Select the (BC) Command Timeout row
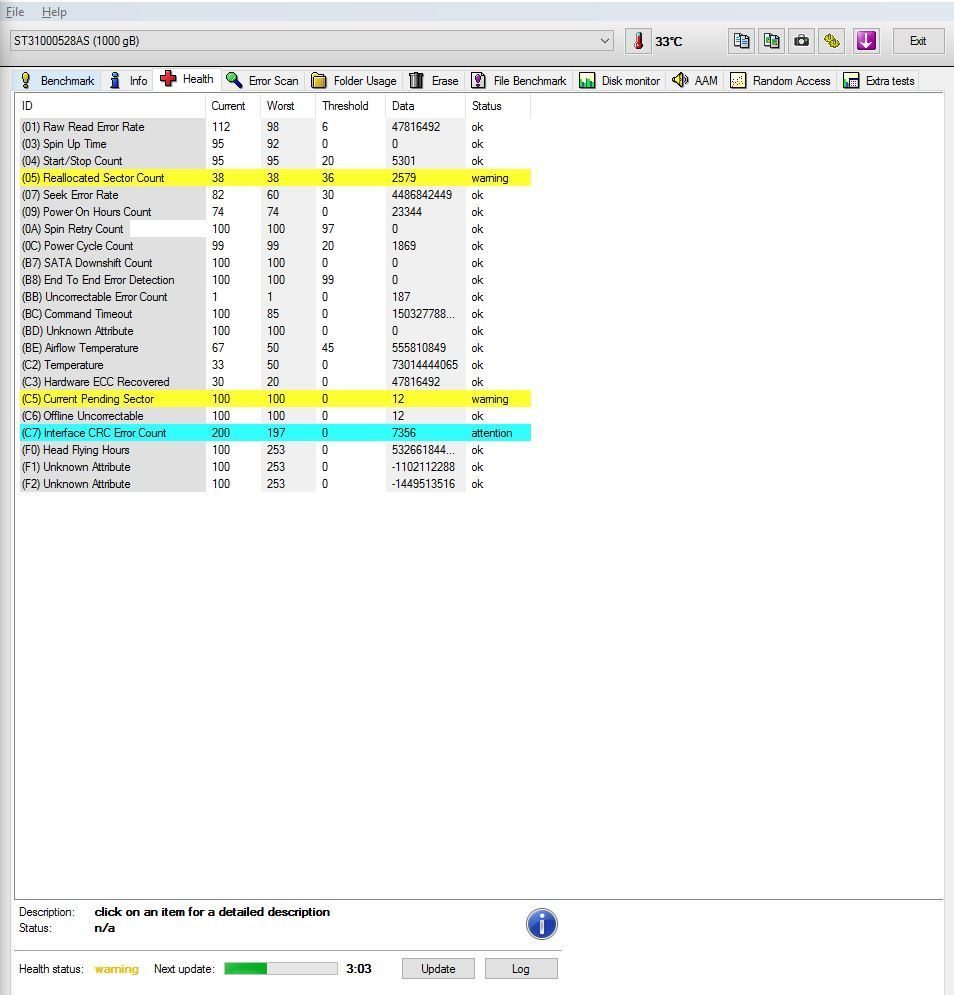Viewport: 954px width, 995px height. pos(275,314)
